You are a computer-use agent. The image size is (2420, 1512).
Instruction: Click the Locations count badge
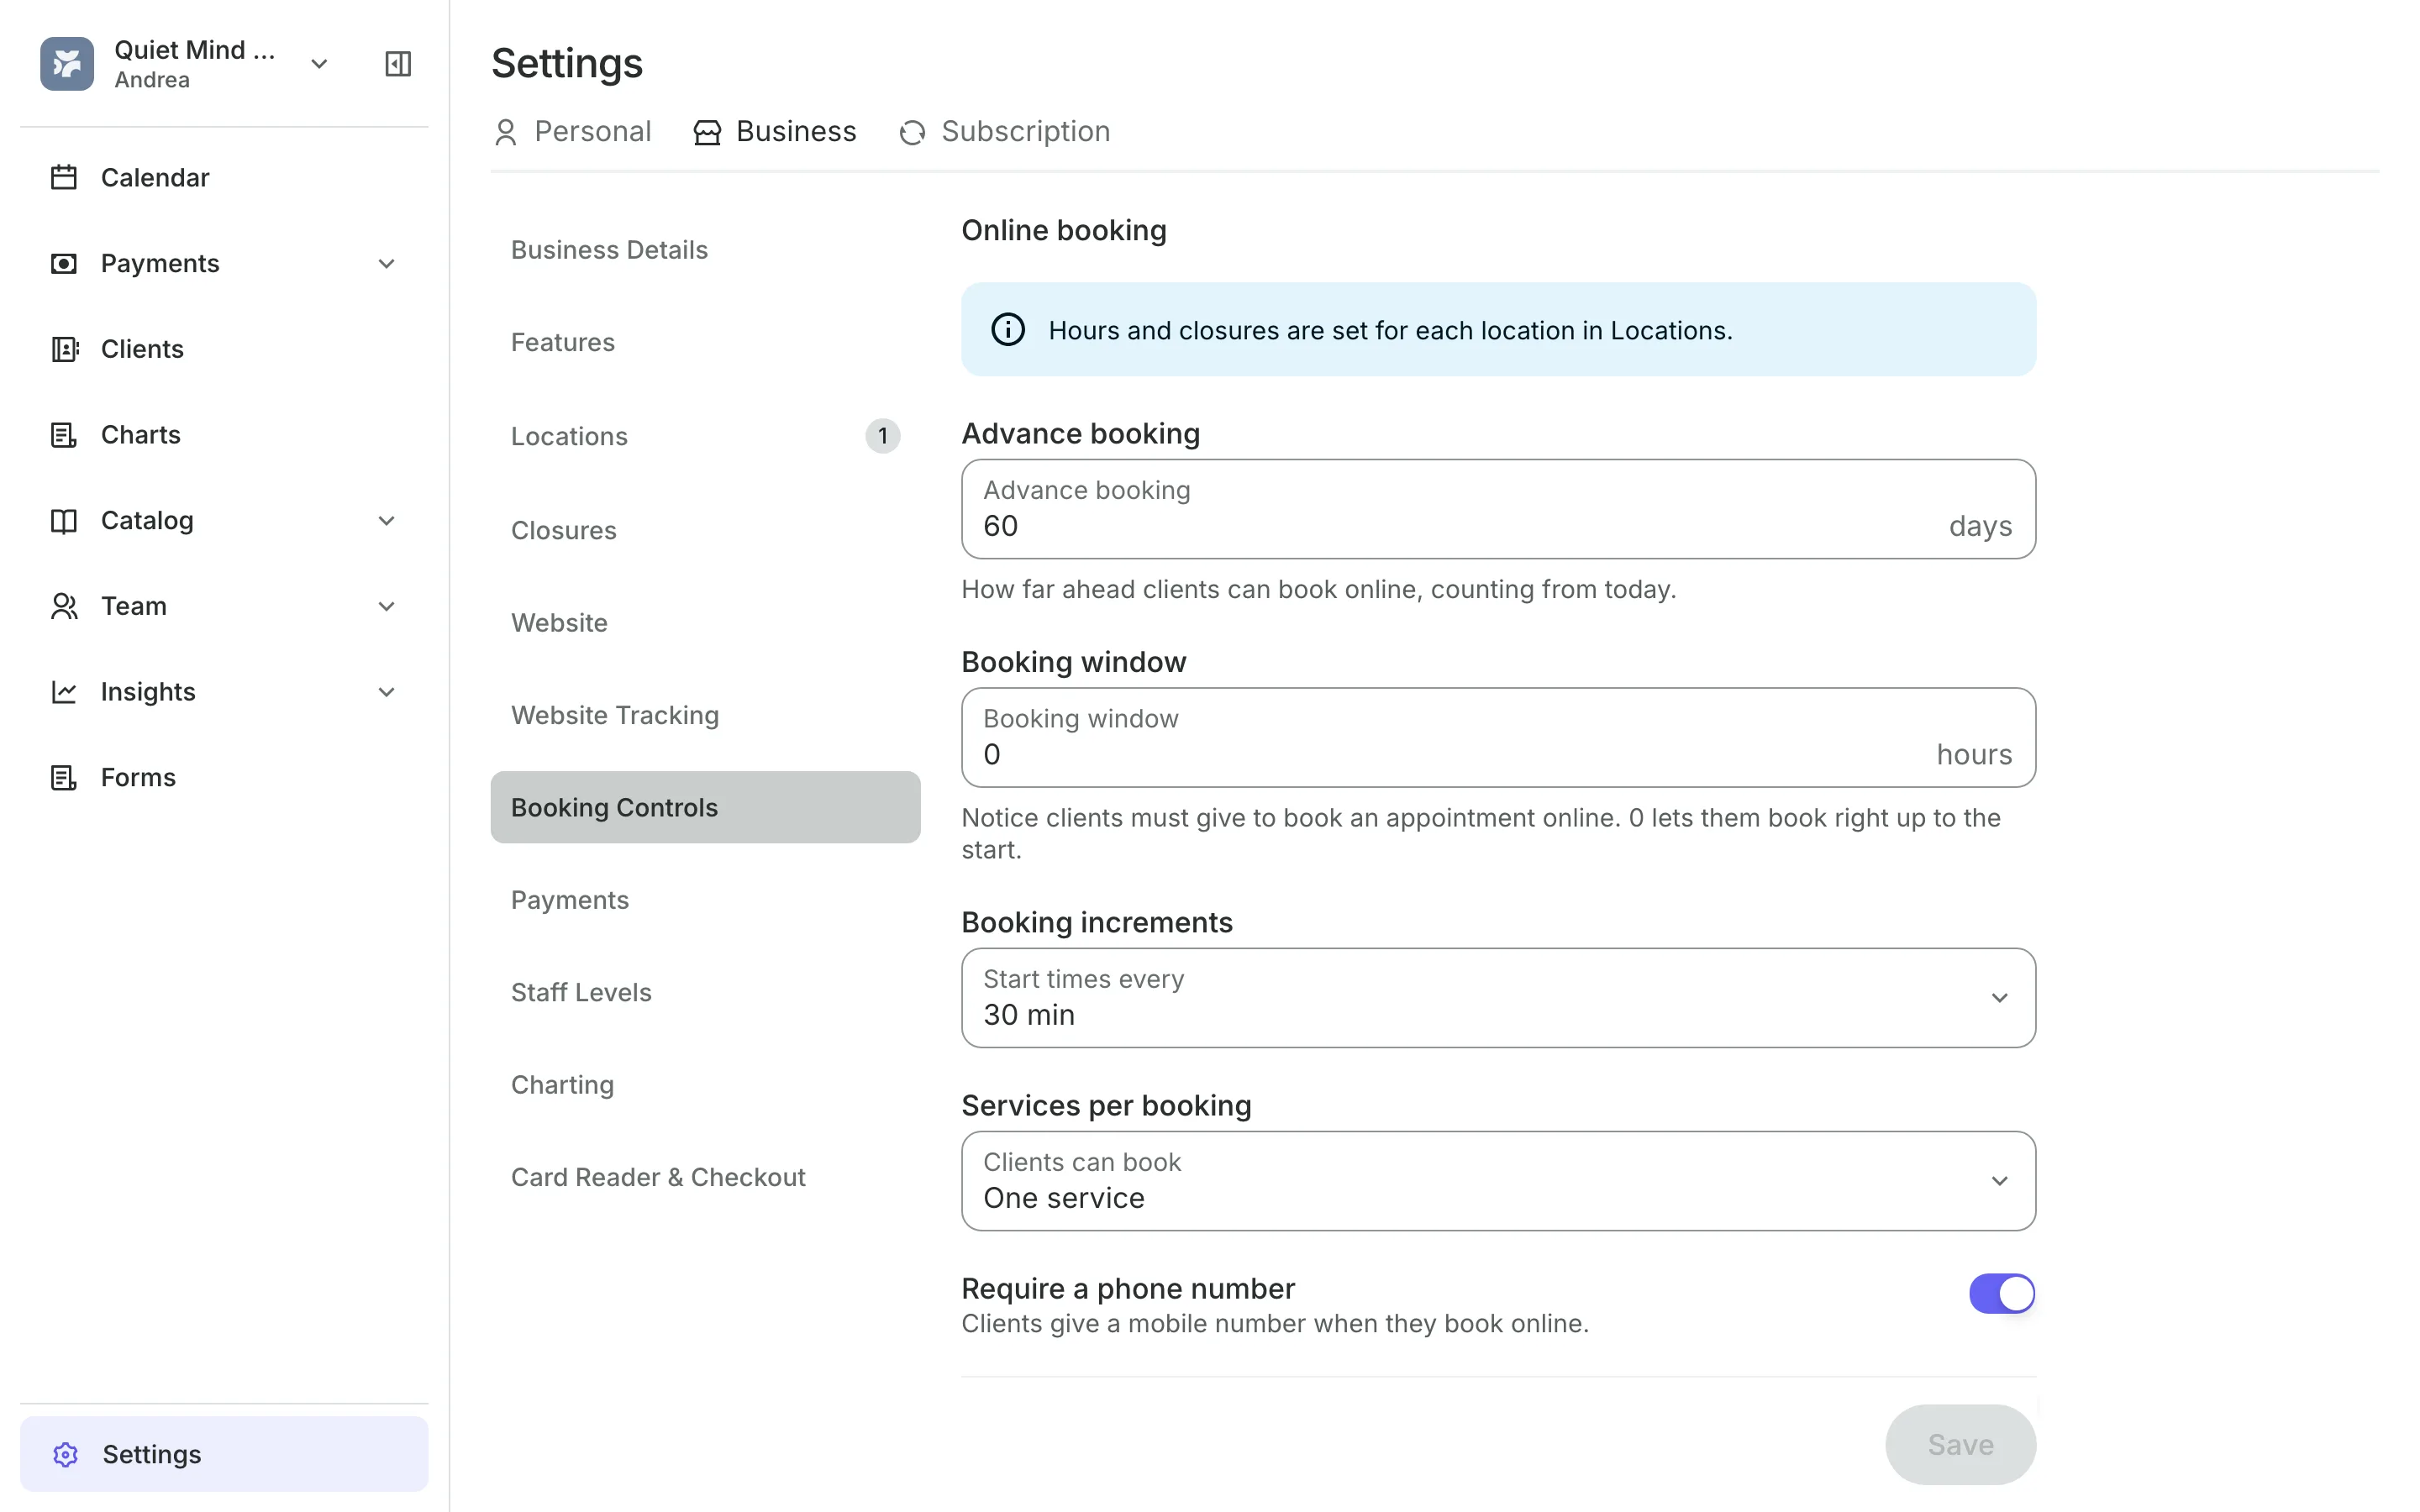882,436
